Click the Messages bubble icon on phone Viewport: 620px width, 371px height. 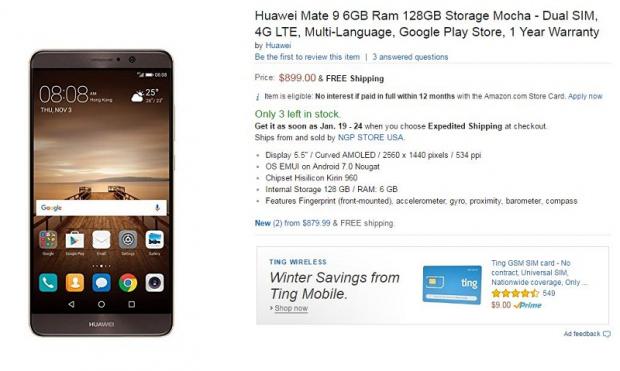101,283
